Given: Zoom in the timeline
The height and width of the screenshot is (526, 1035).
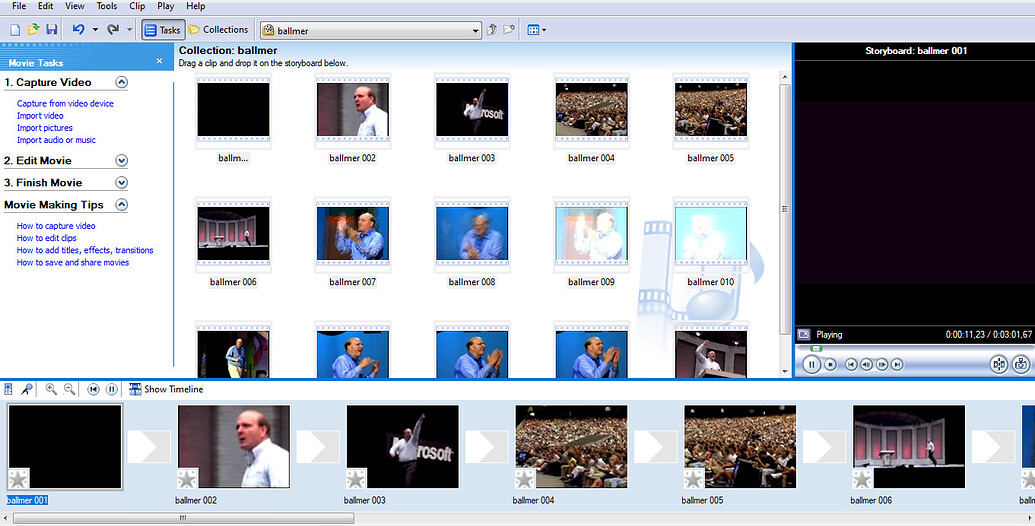Looking at the screenshot, I should [x=51, y=389].
